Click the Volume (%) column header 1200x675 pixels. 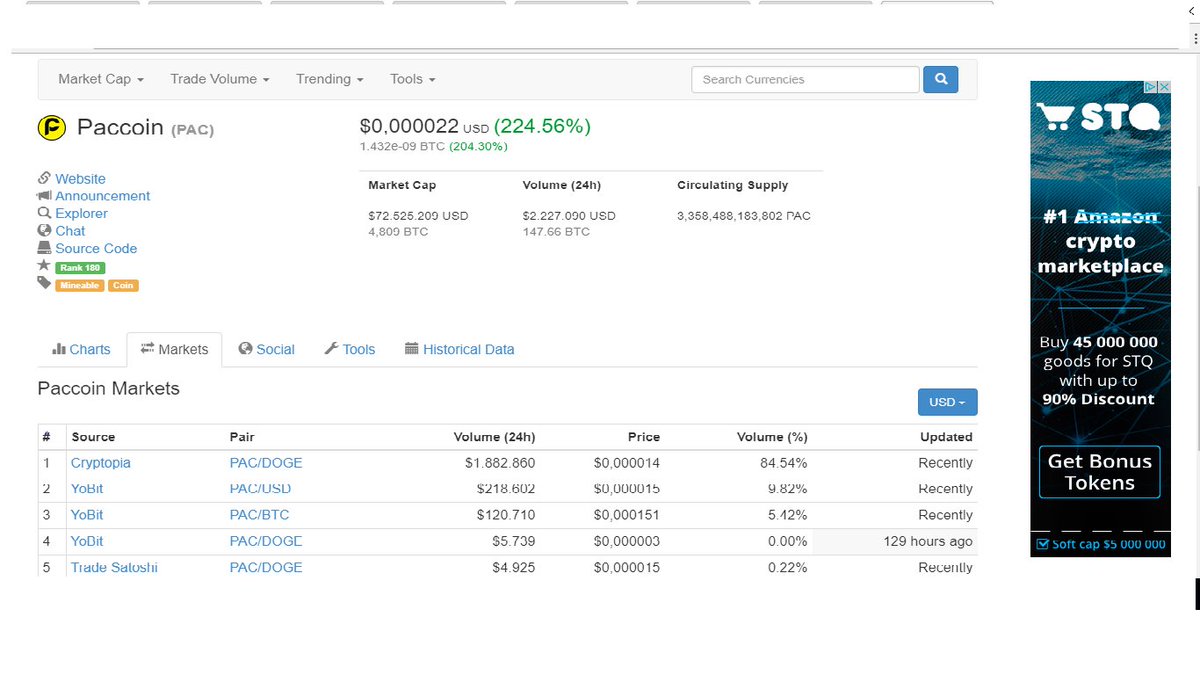[x=772, y=437]
